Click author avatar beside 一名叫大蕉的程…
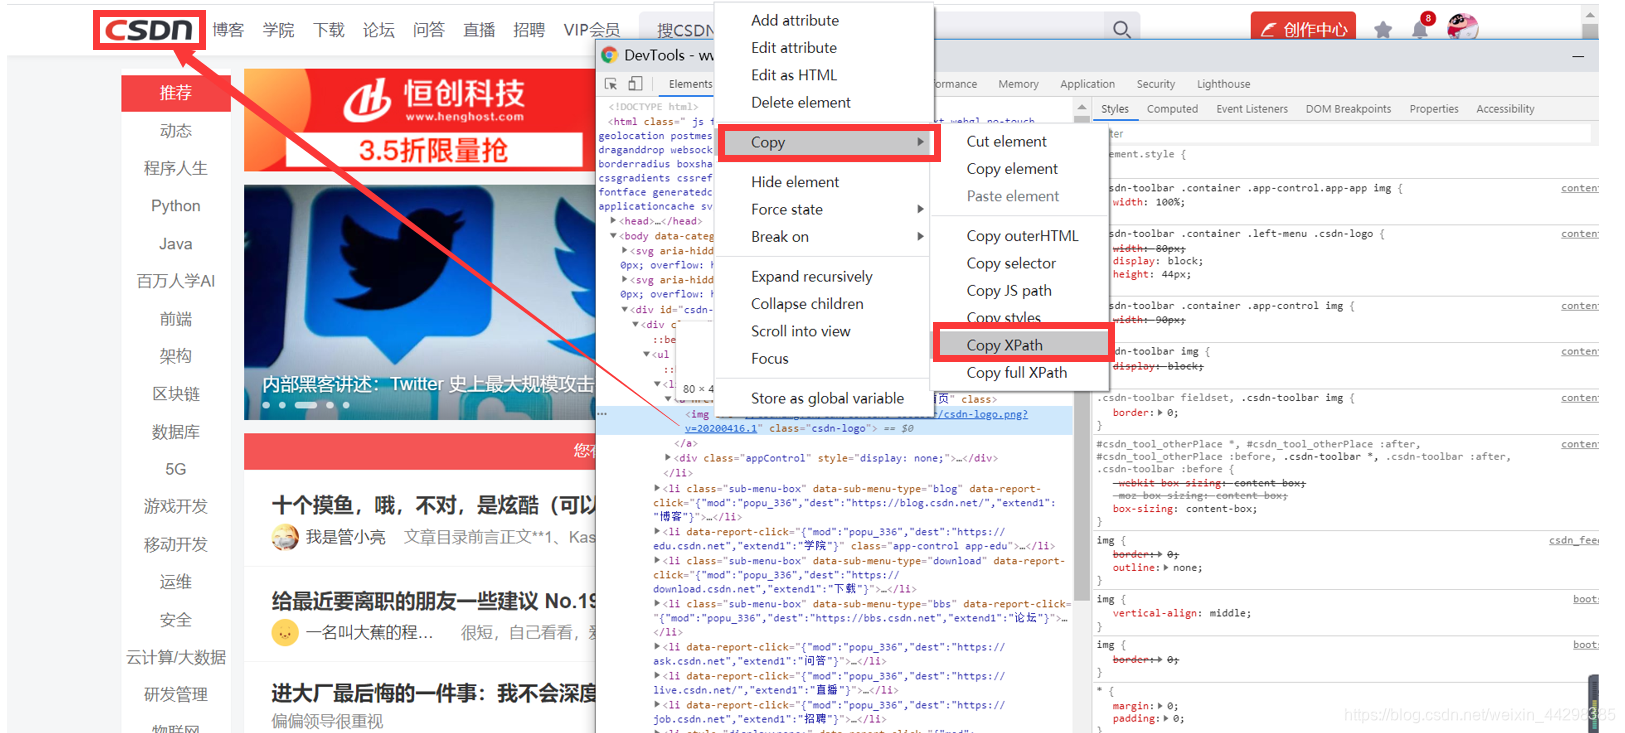 tap(285, 633)
